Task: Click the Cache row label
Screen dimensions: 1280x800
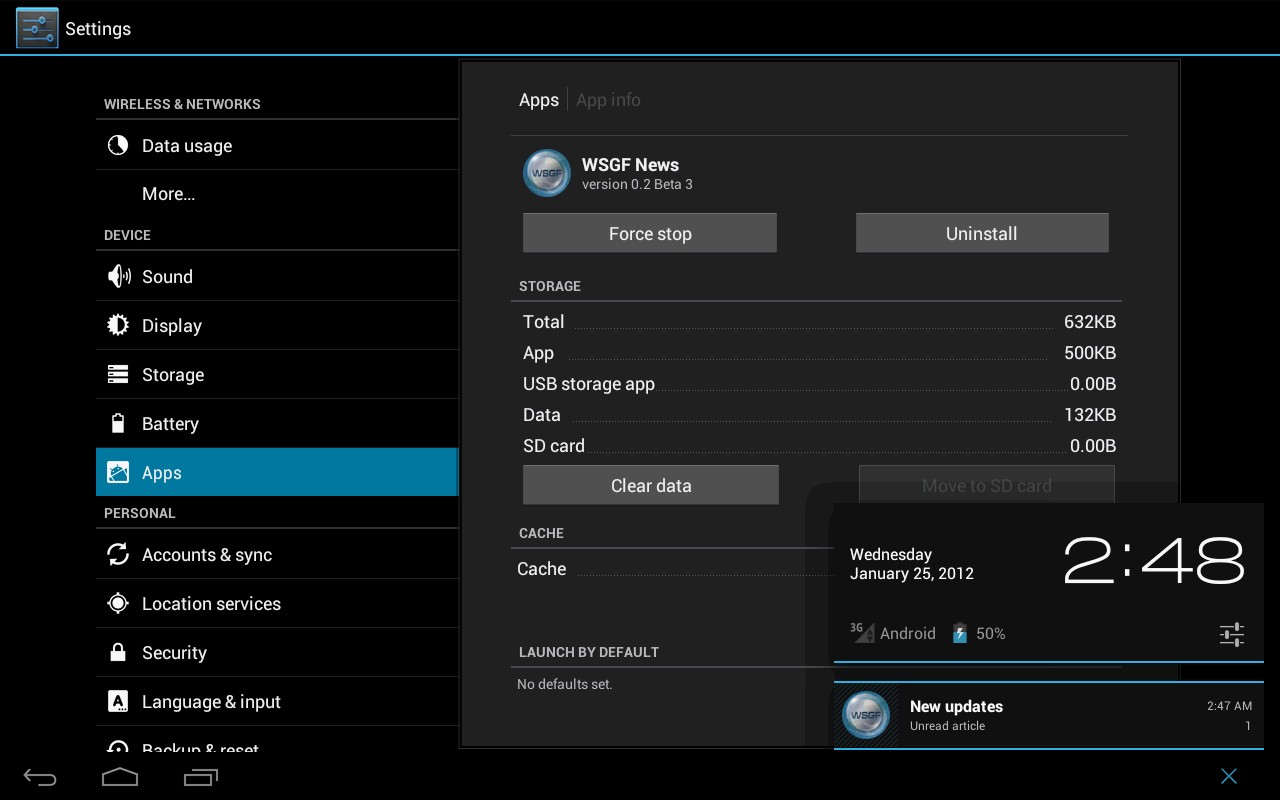Action: [x=542, y=569]
